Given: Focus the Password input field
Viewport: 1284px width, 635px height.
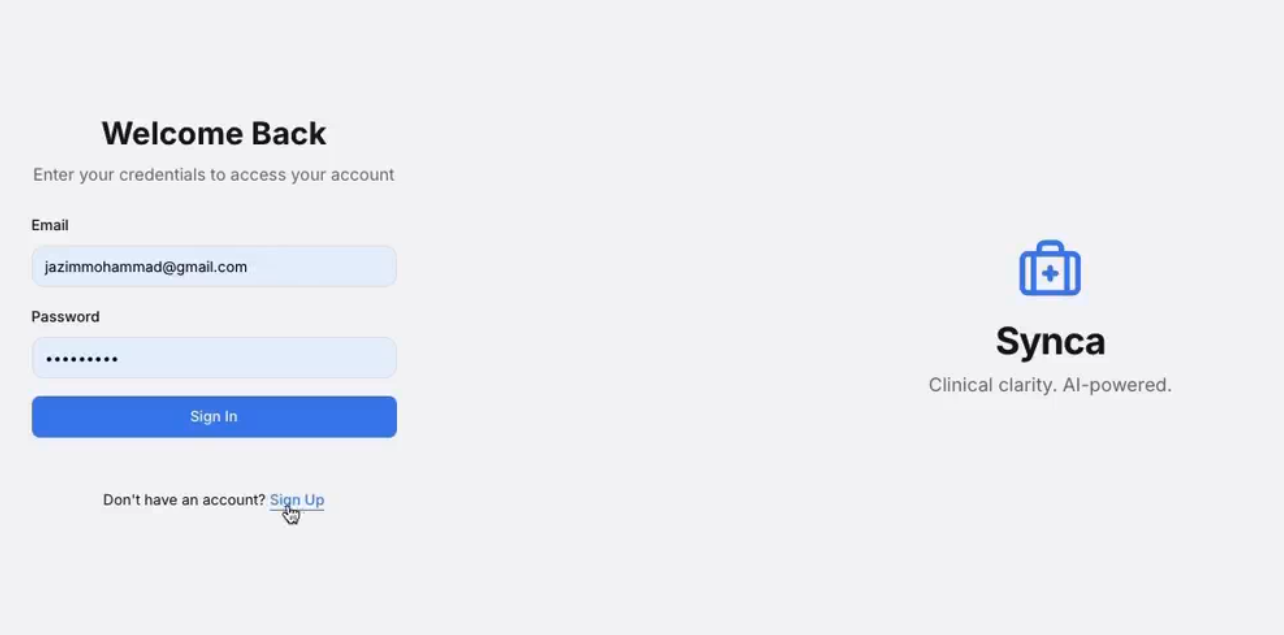Looking at the screenshot, I should [214, 358].
